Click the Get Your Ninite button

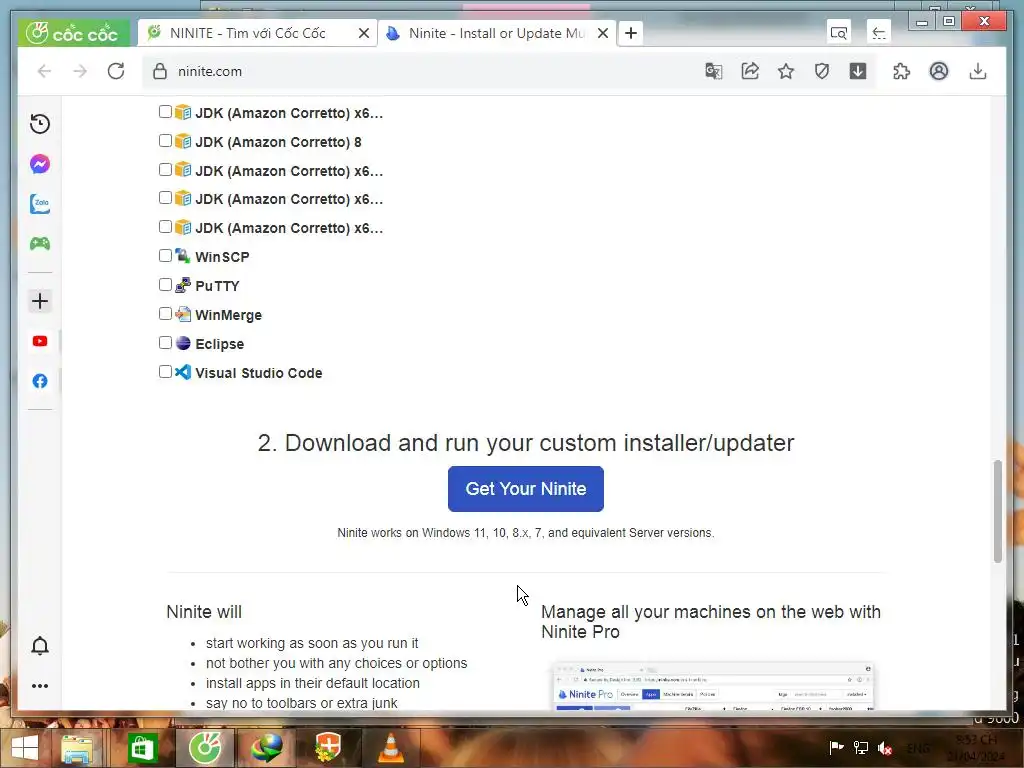(x=526, y=488)
